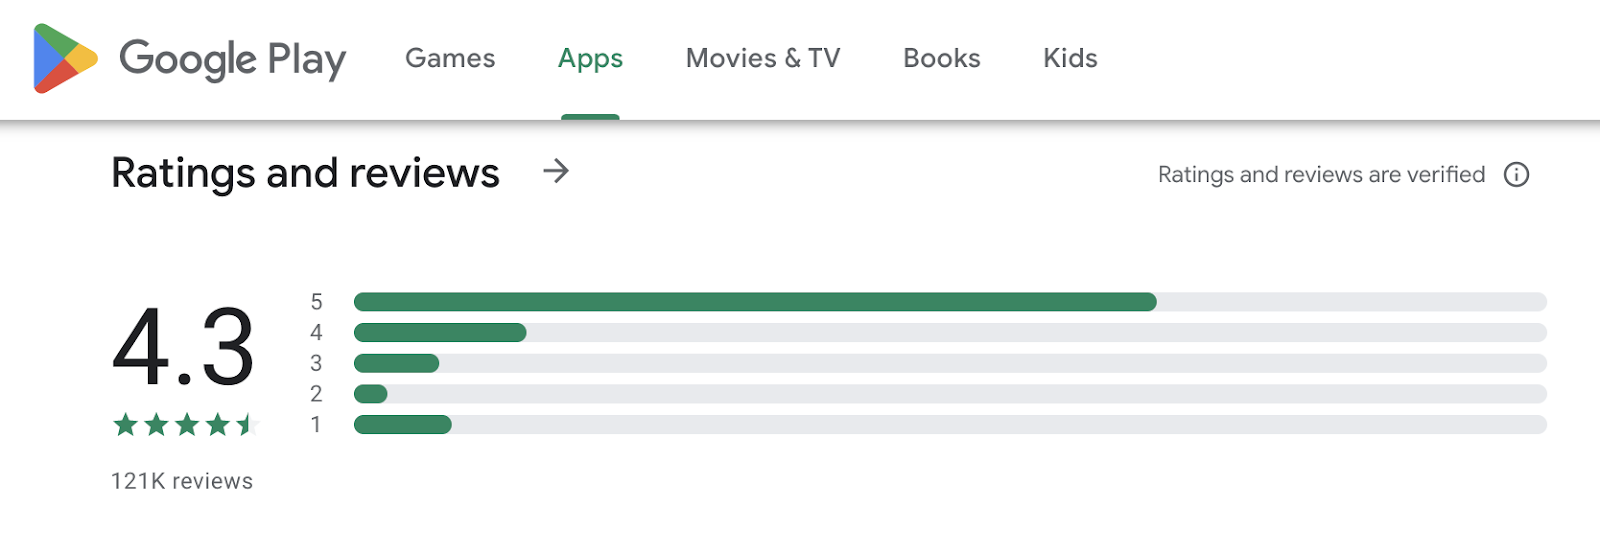Click the star rating row icons

point(185,425)
